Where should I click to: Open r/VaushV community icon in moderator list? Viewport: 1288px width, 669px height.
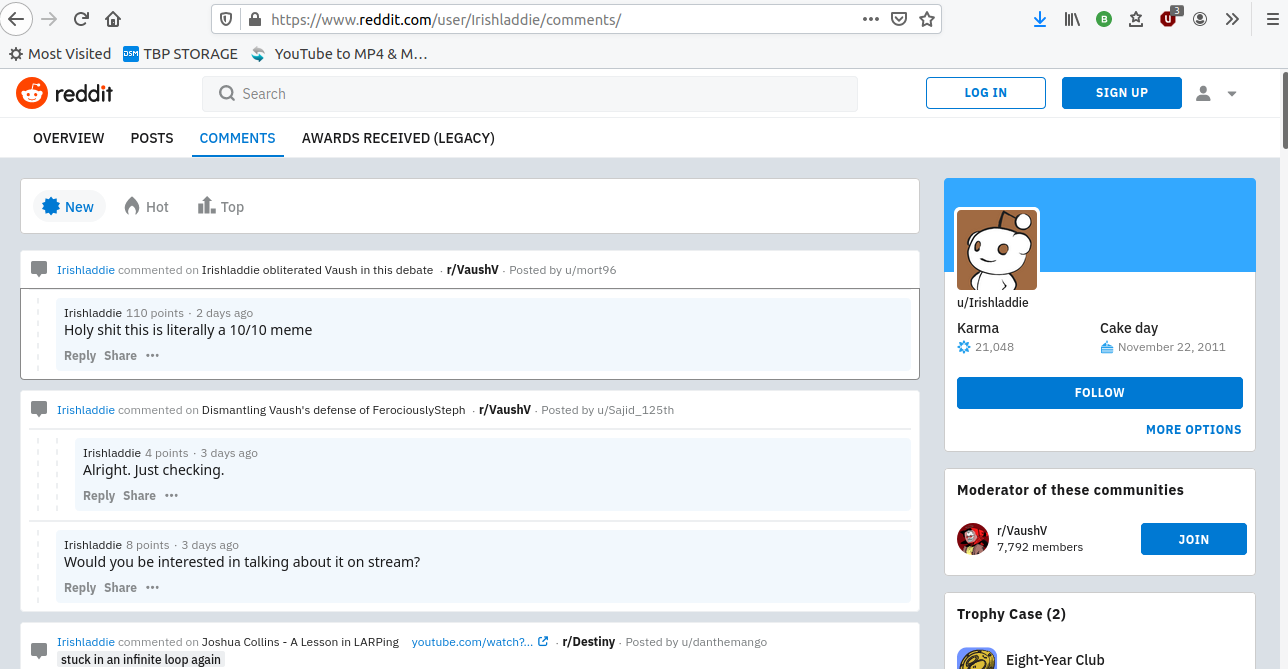(973, 539)
